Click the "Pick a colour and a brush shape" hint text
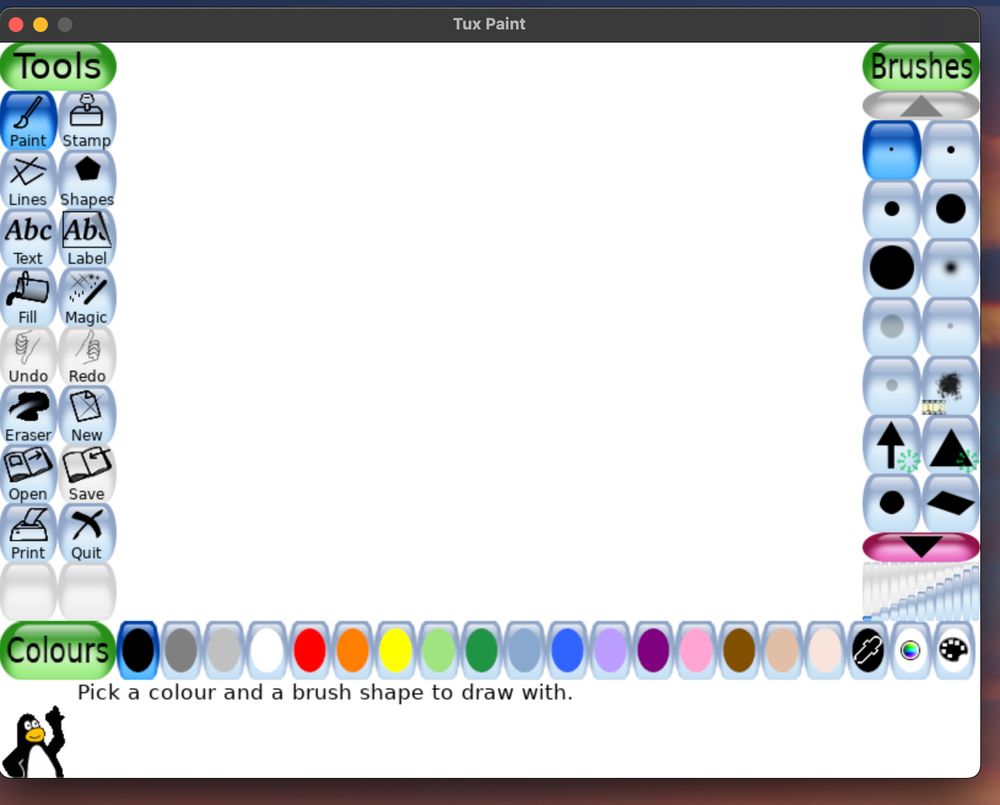This screenshot has height=805, width=1000. [x=325, y=692]
